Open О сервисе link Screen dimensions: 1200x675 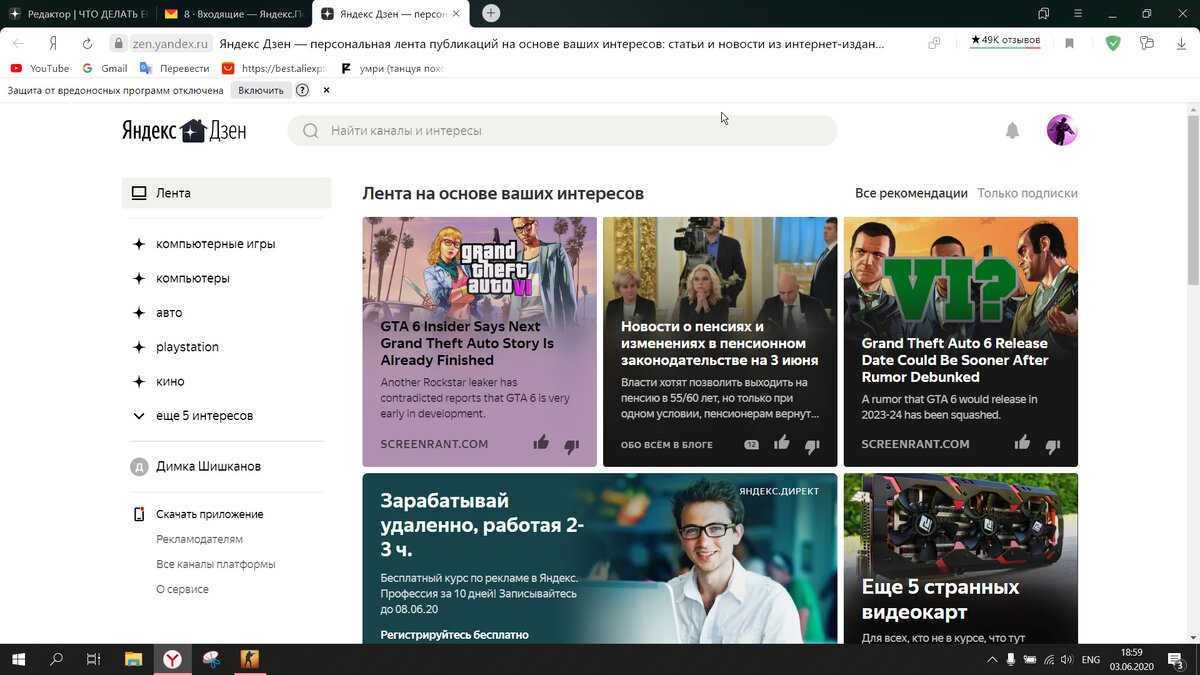click(182, 589)
